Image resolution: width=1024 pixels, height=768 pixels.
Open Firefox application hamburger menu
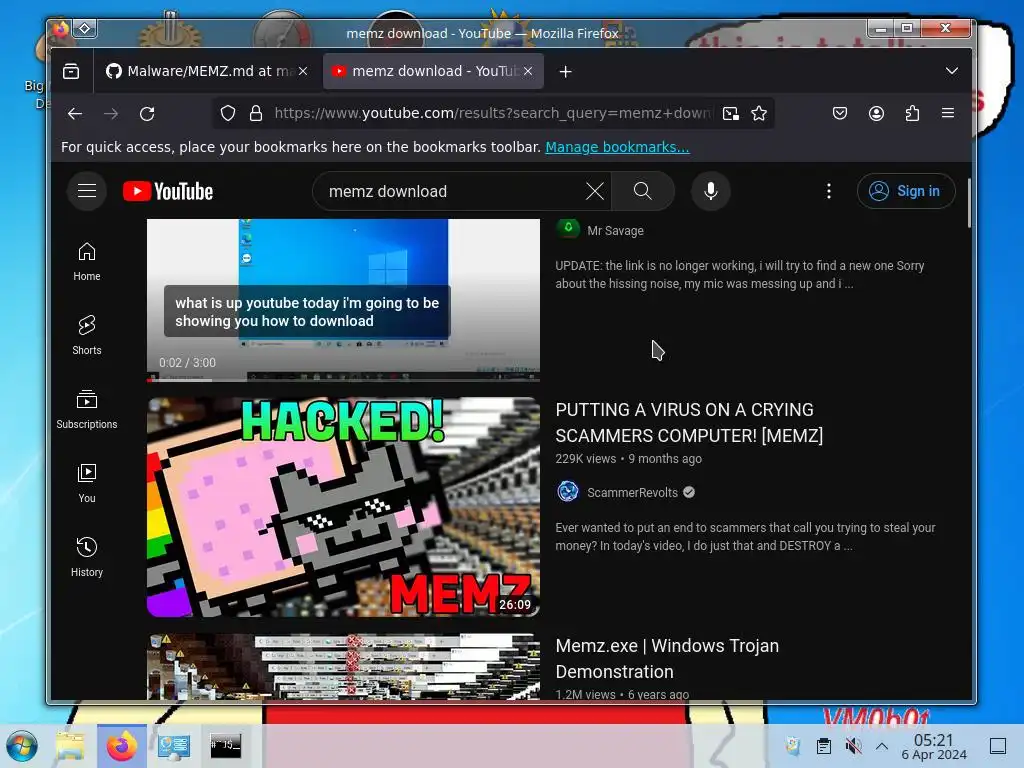[x=948, y=113]
